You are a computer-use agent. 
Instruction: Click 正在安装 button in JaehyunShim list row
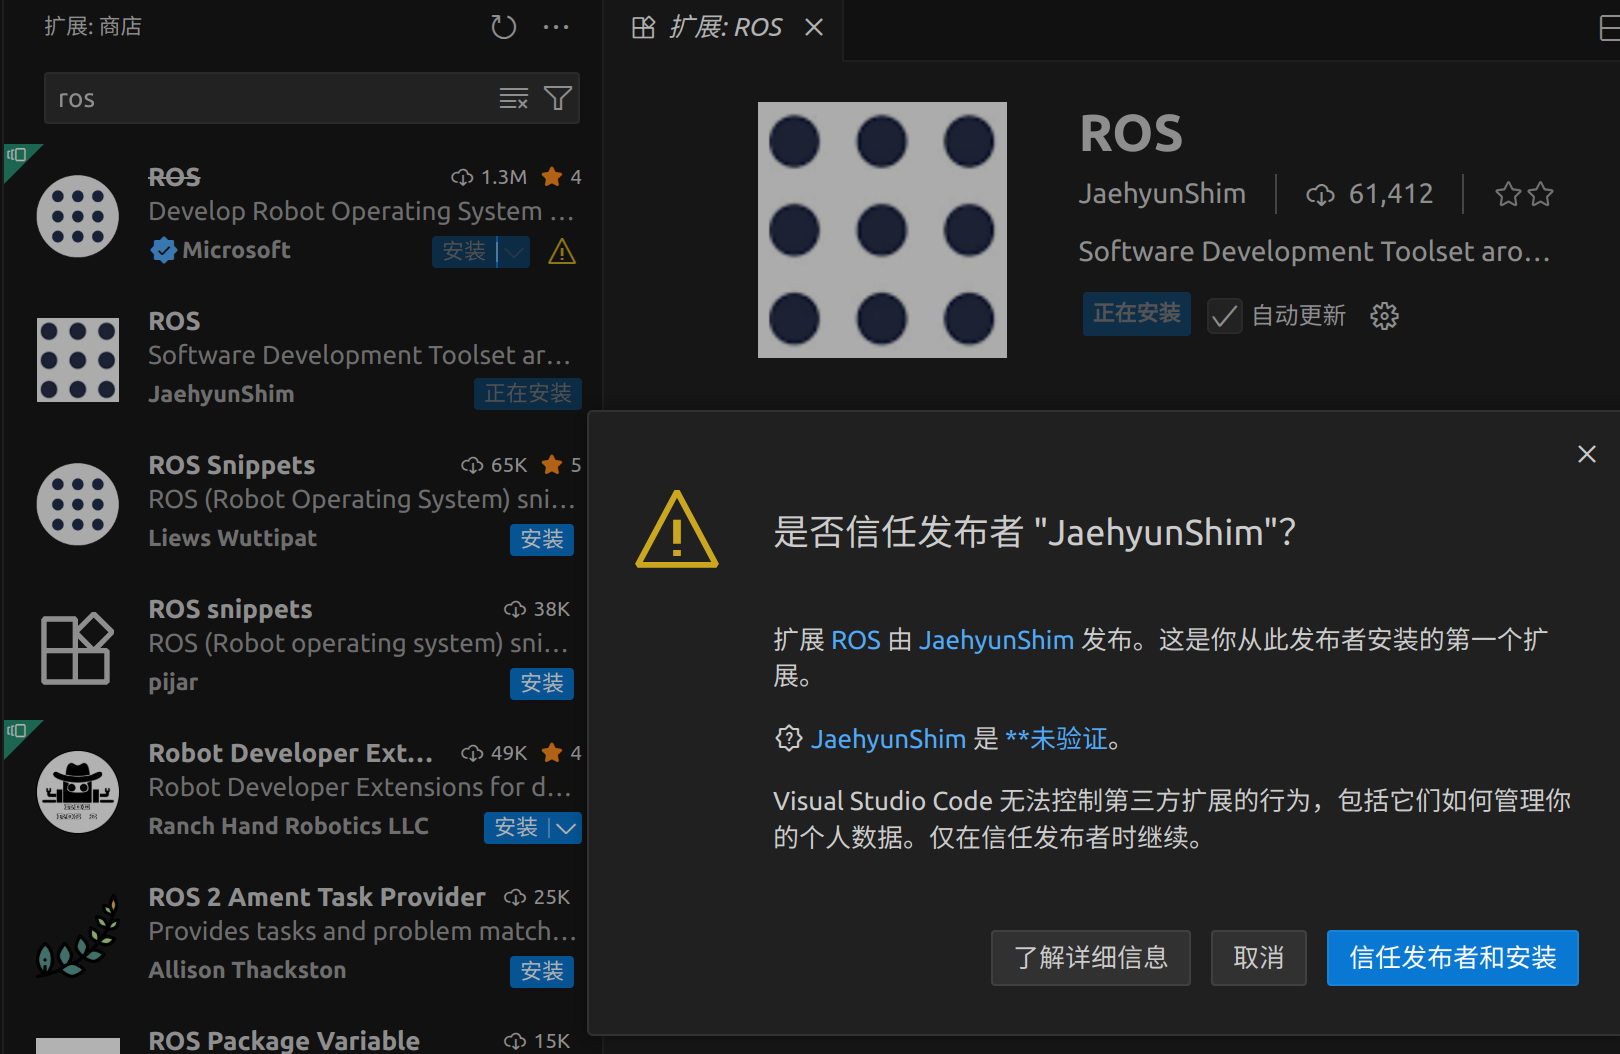(528, 394)
